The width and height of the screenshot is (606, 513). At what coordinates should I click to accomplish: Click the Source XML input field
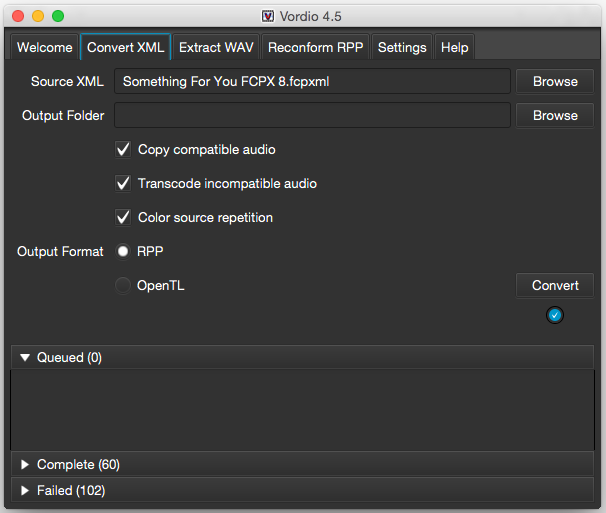tap(312, 81)
